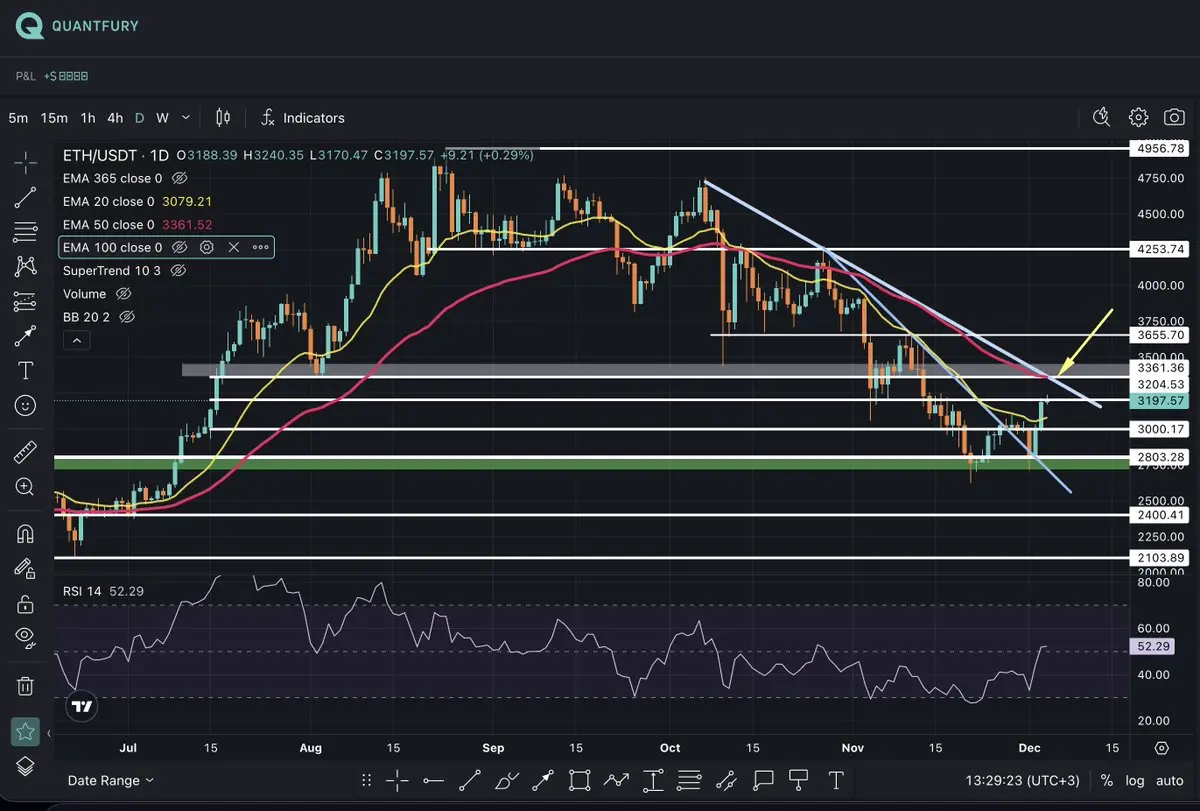Select the ruler measure tool
Viewport: 1200px width, 811px height.
26,453
